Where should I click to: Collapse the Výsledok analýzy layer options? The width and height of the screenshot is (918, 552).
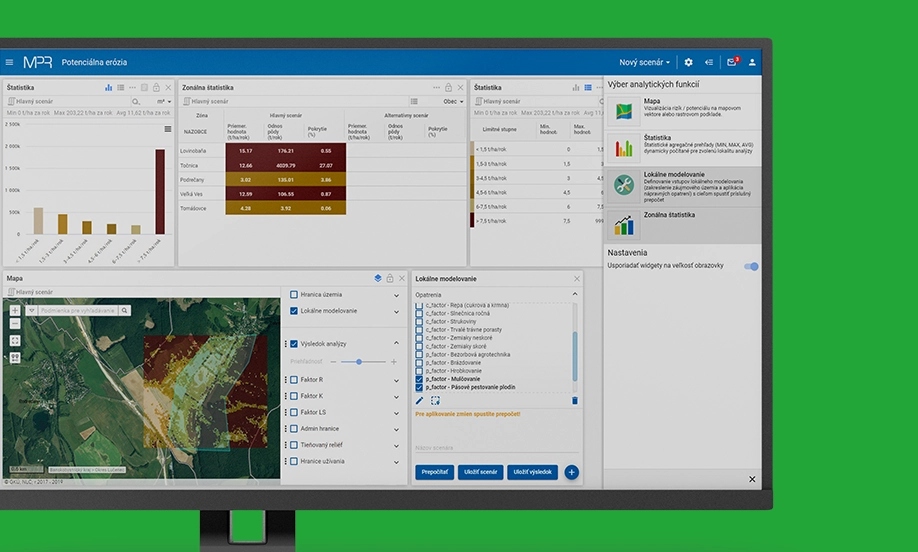point(396,343)
